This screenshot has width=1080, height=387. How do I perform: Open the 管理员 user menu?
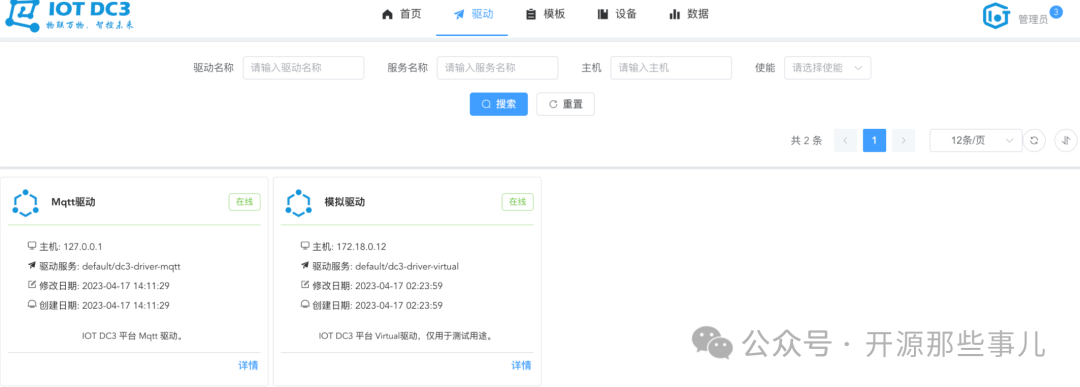[1032, 19]
